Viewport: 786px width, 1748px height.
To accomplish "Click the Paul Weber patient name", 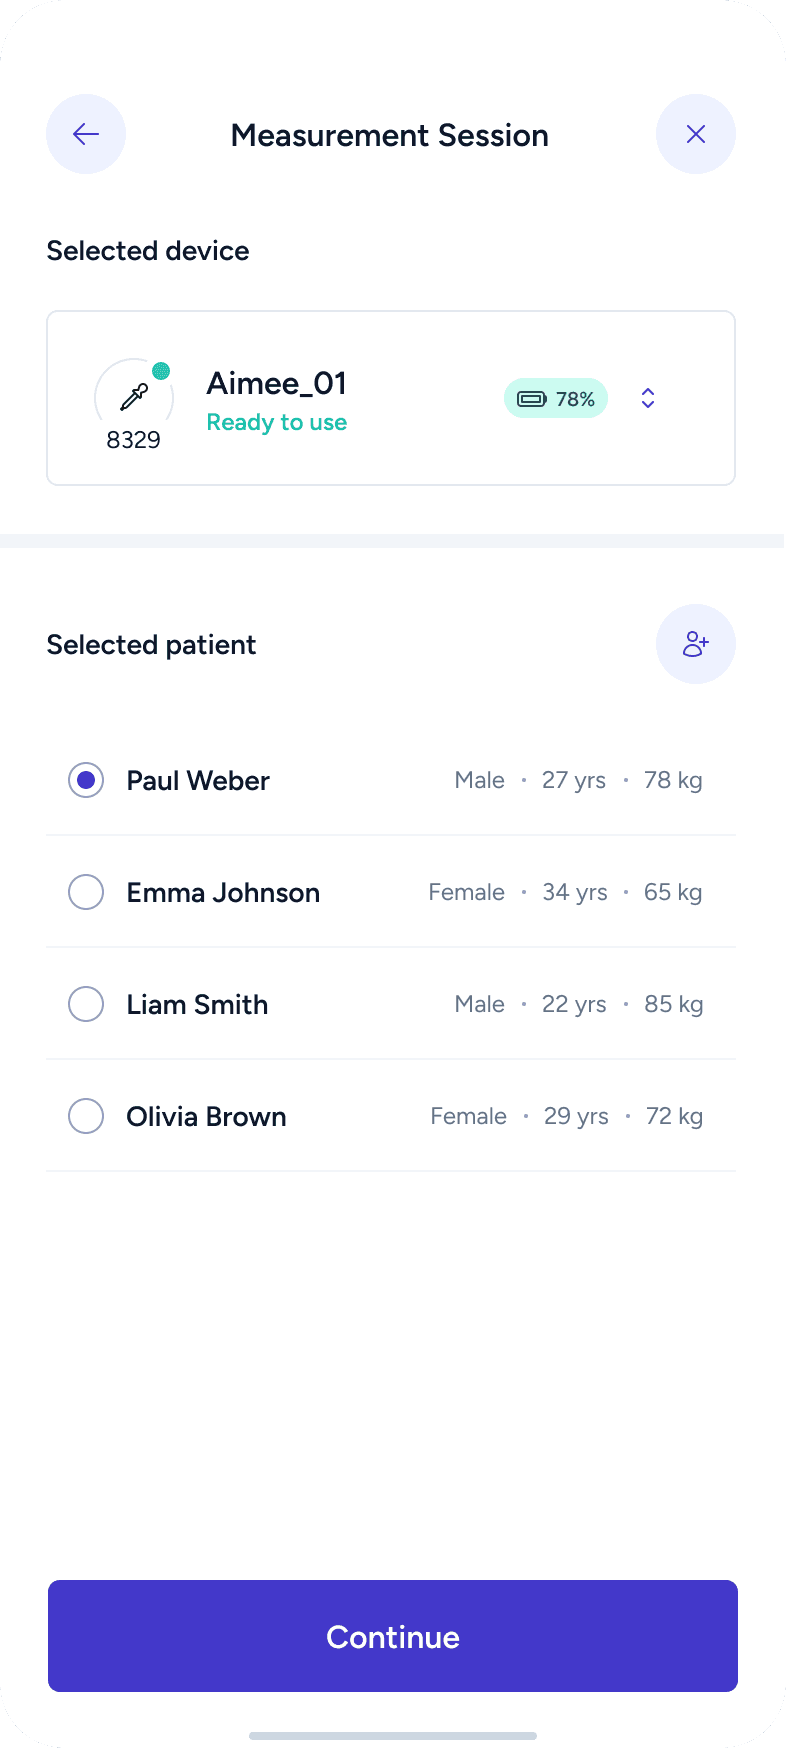I will coord(198,780).
